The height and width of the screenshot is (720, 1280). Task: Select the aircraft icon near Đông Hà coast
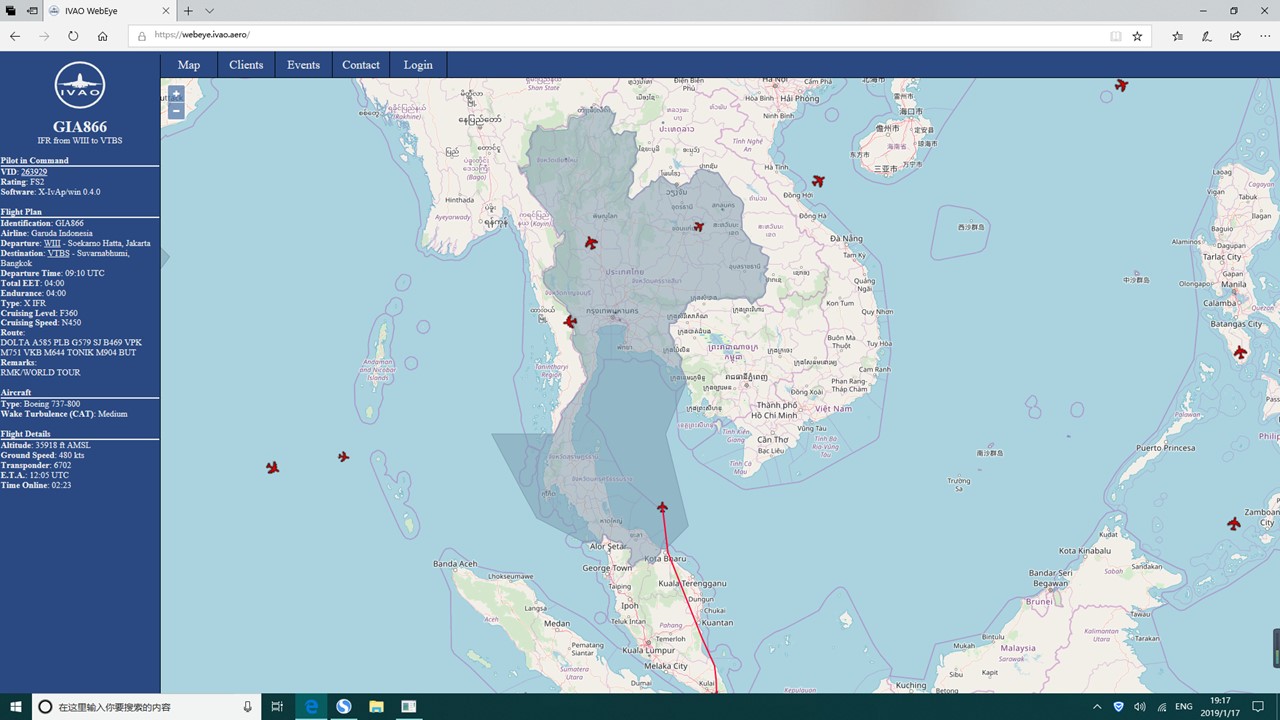[818, 181]
